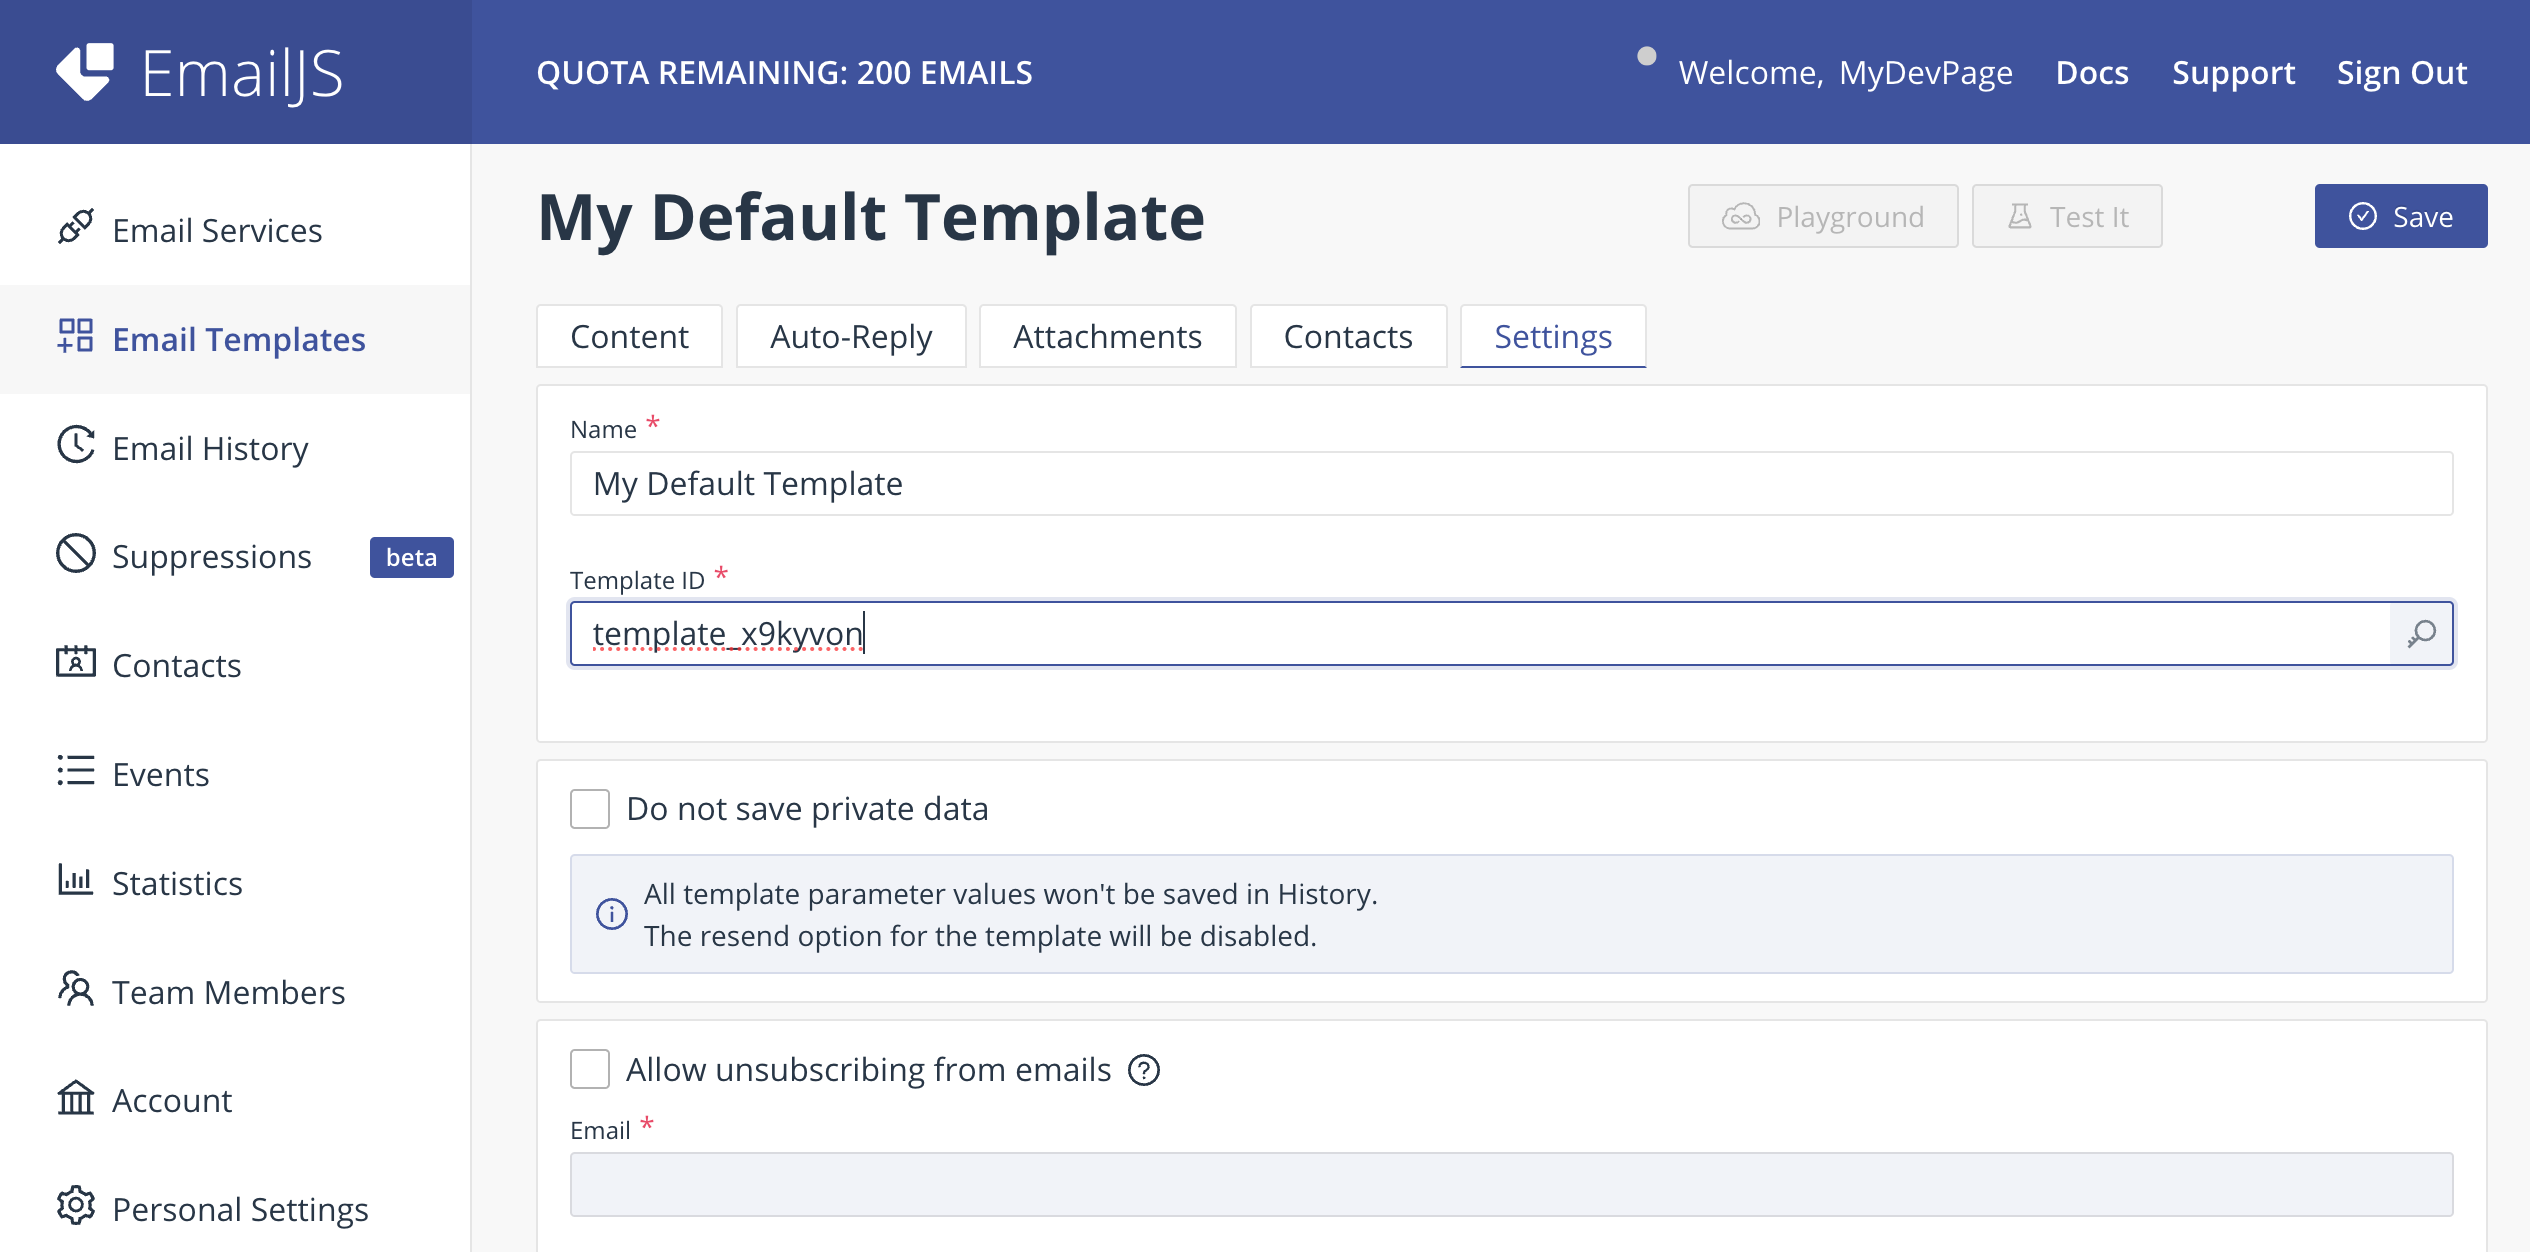Switch to the Content tab

[x=629, y=336]
